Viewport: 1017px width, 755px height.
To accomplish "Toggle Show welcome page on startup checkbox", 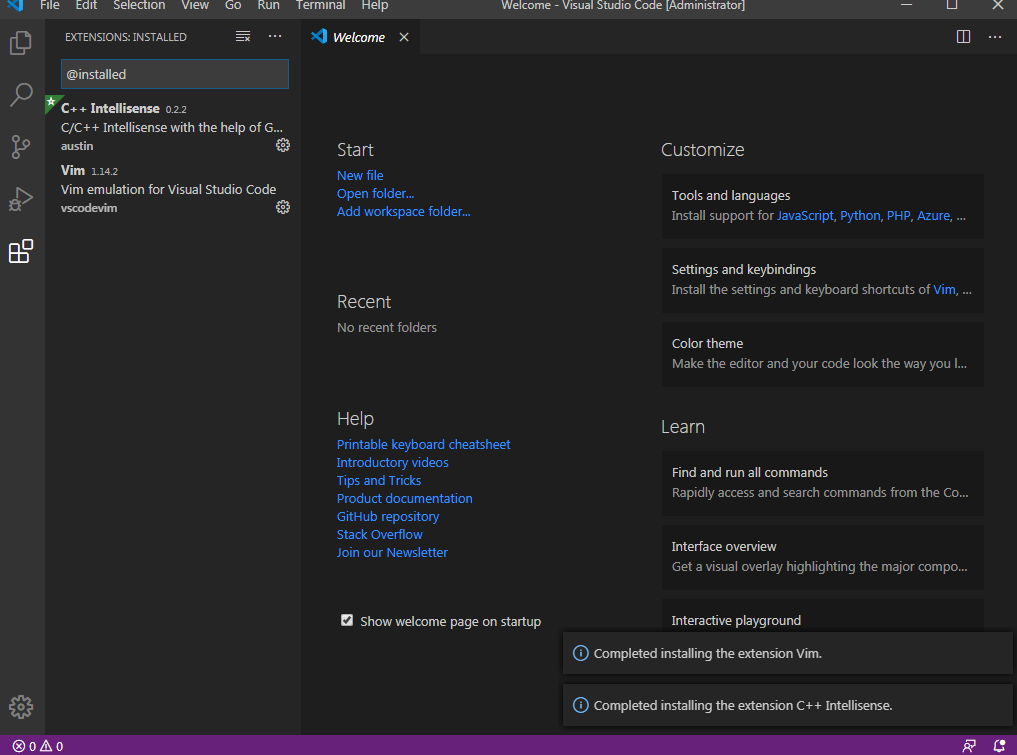I will tap(347, 621).
